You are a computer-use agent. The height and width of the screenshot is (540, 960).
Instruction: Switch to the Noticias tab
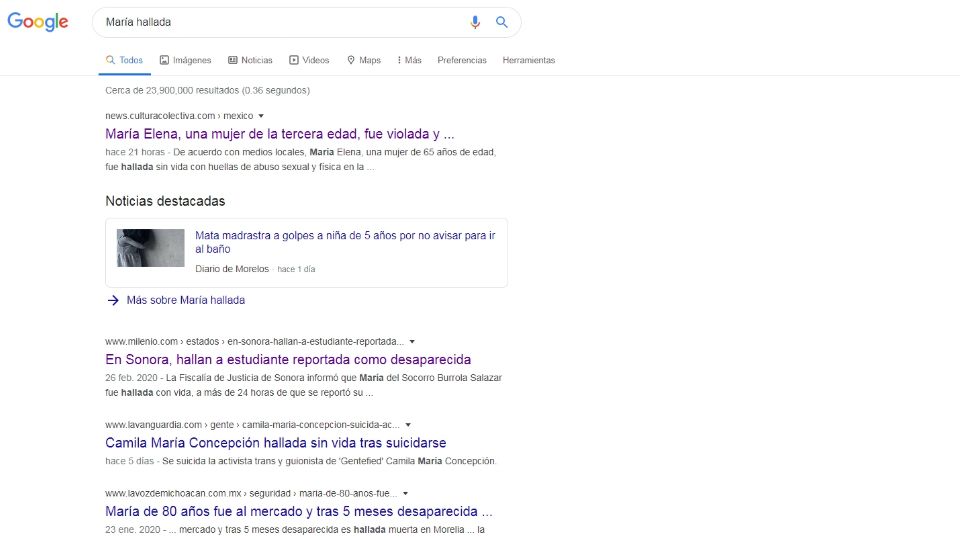click(250, 60)
